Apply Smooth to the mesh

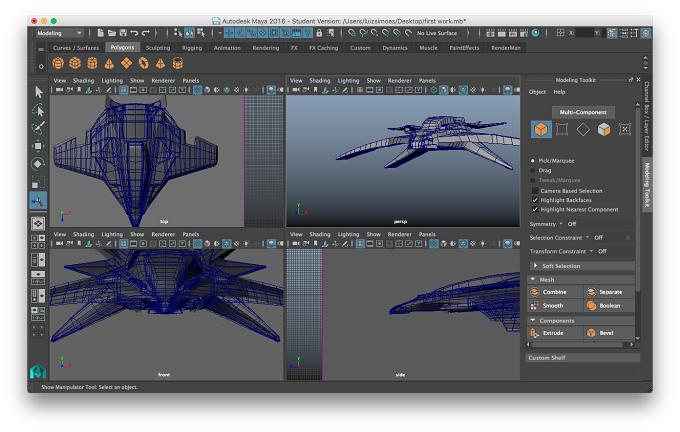pos(555,305)
